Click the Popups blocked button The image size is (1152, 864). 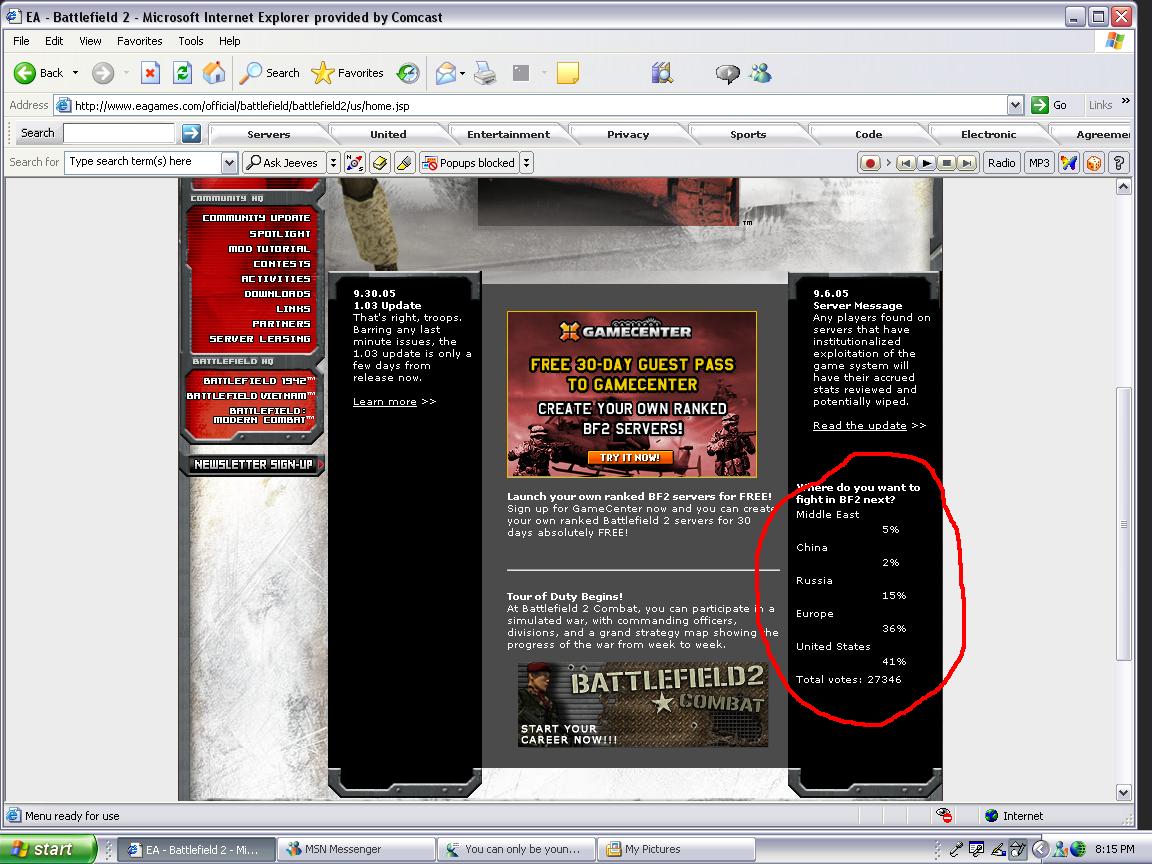(x=469, y=162)
